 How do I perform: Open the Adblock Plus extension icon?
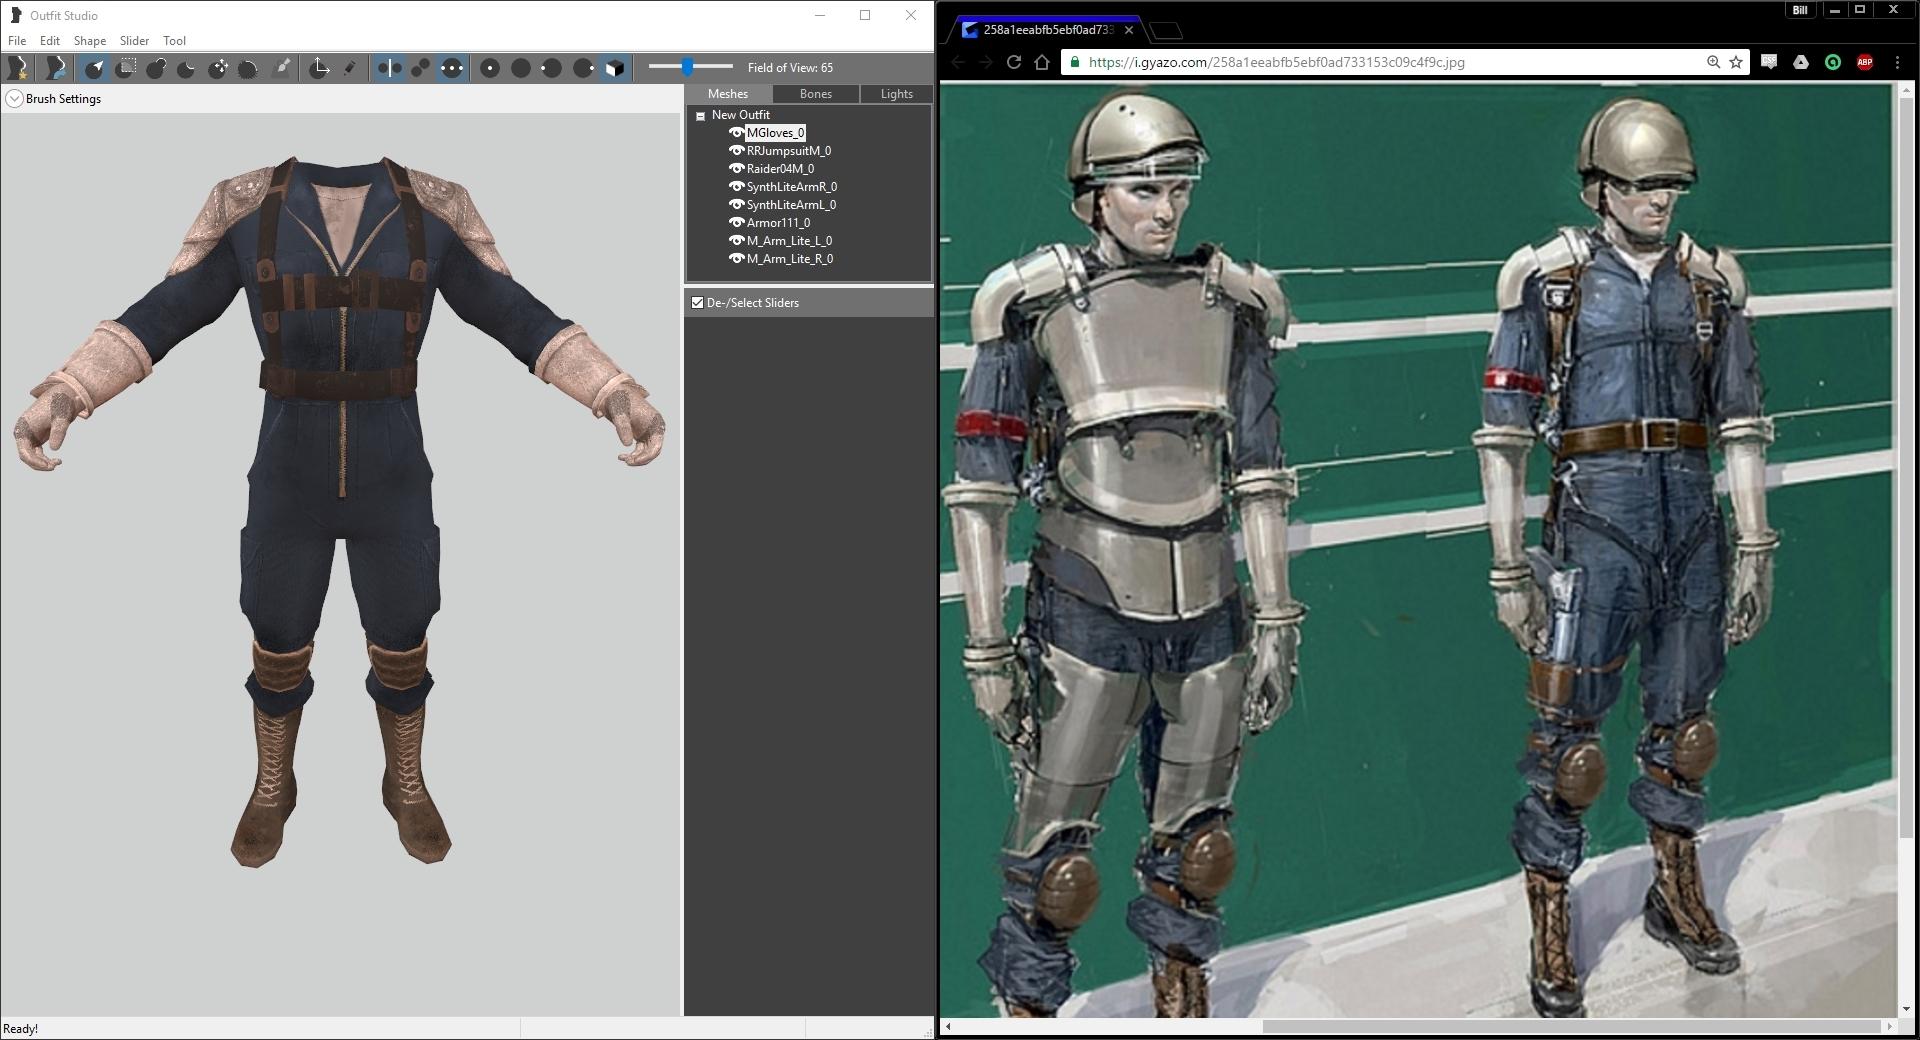pos(1865,62)
